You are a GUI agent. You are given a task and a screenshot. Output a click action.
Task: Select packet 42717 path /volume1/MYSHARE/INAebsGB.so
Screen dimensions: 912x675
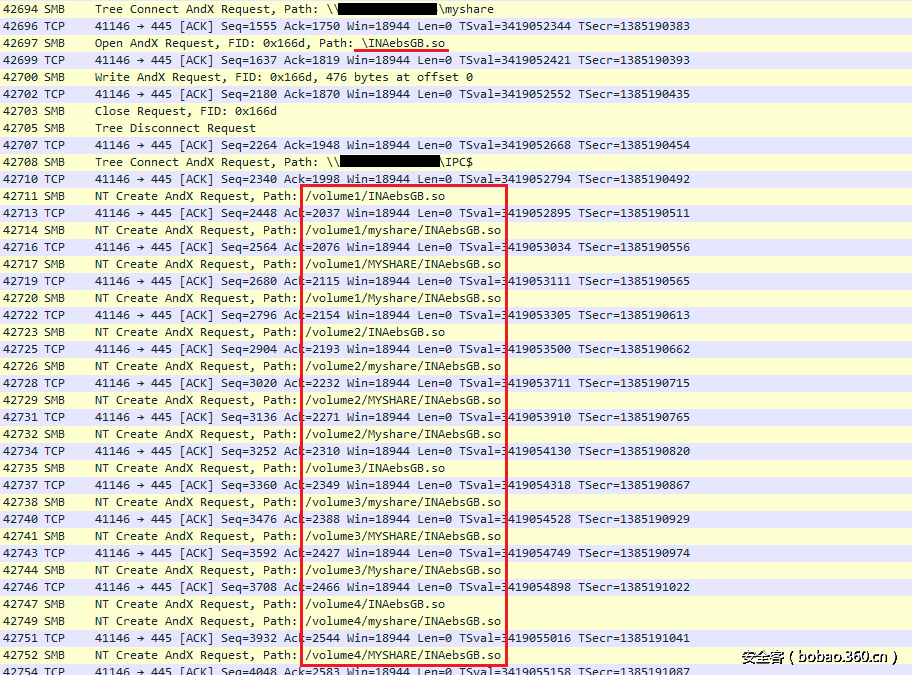(456, 265)
